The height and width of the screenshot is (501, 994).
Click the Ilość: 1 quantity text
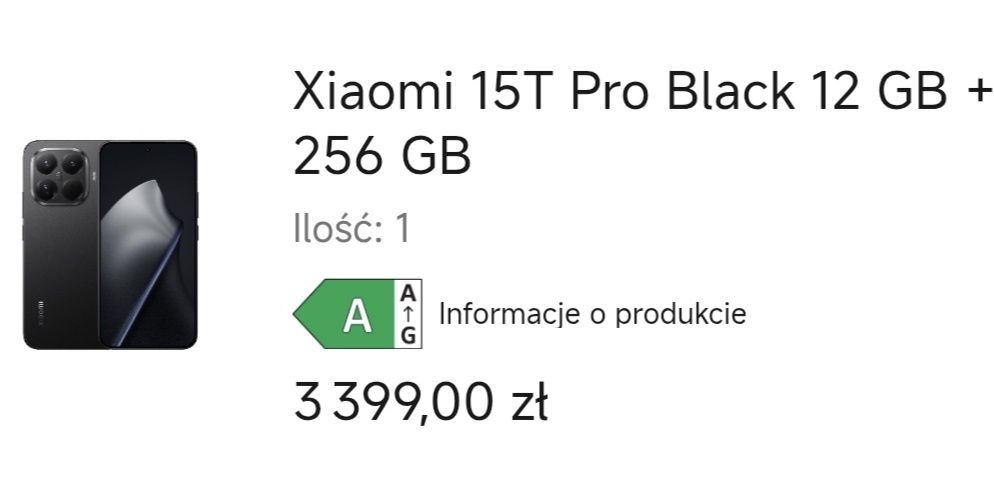[x=351, y=229]
